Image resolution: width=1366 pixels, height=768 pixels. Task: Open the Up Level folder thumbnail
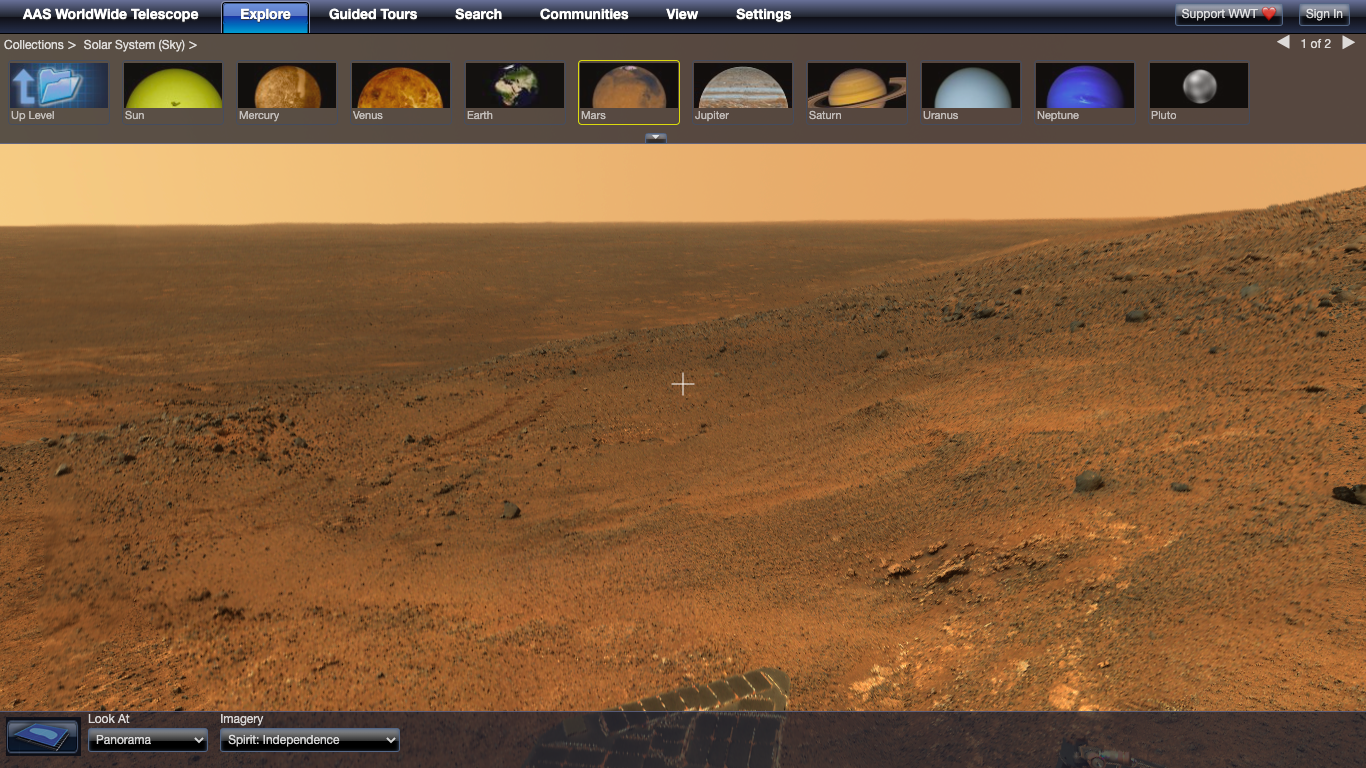click(x=59, y=93)
